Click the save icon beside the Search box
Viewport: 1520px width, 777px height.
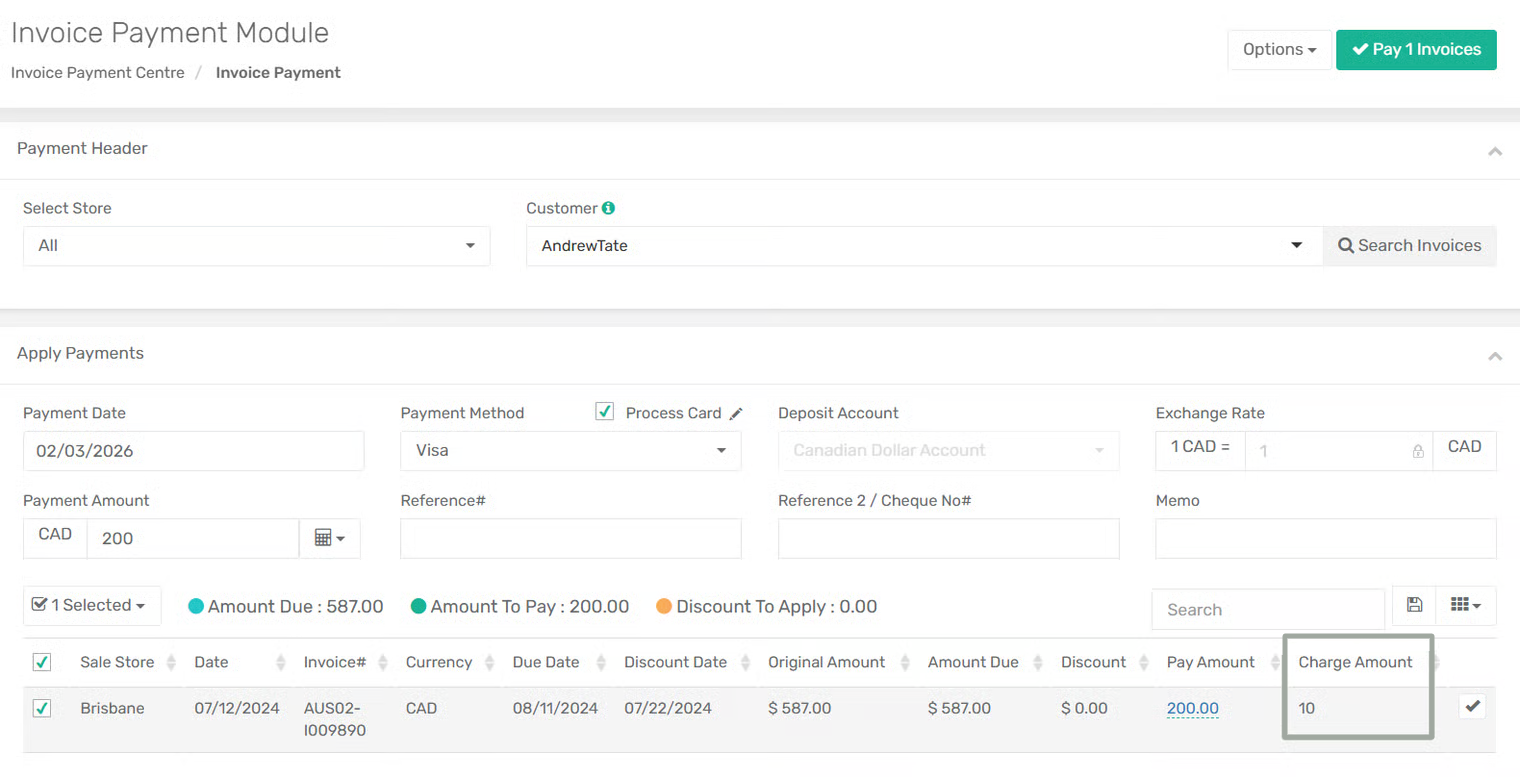pos(1414,605)
